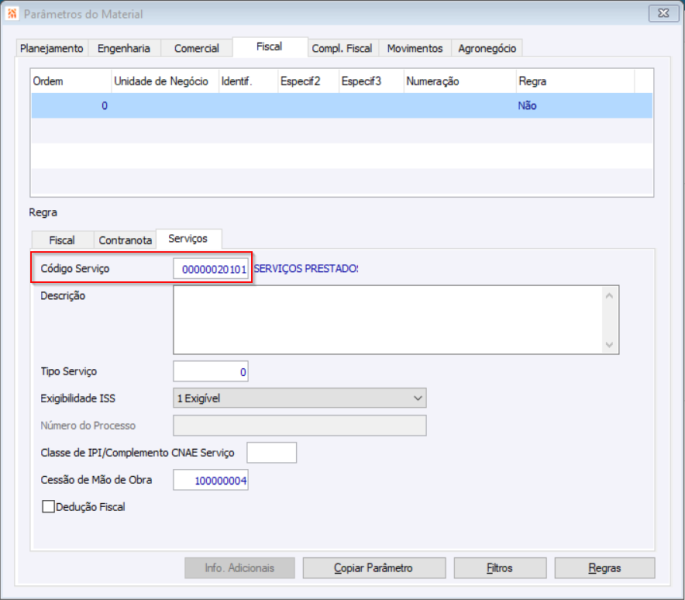Screen dimensions: 685x600
Task: Select the Serviços sub-tab
Action: point(188,239)
